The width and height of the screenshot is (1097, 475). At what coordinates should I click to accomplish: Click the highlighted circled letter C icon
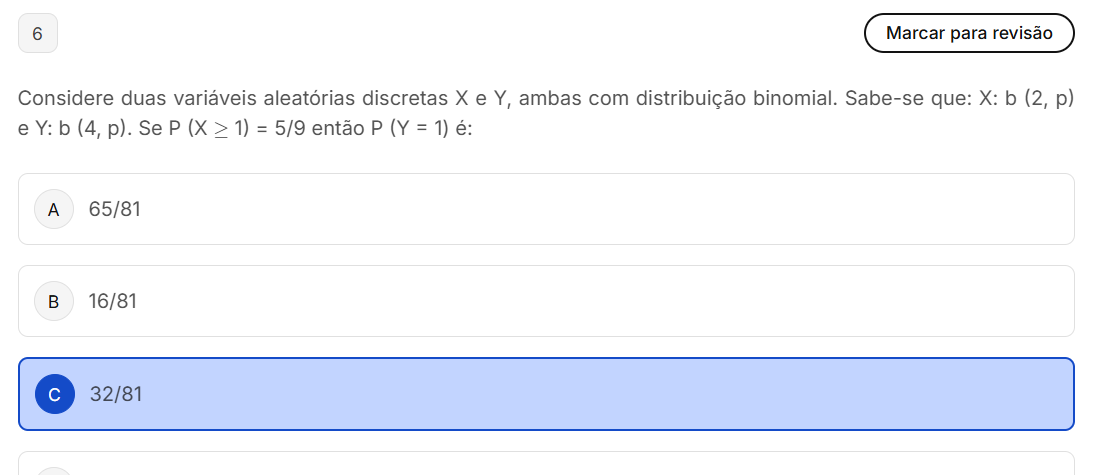(x=54, y=394)
